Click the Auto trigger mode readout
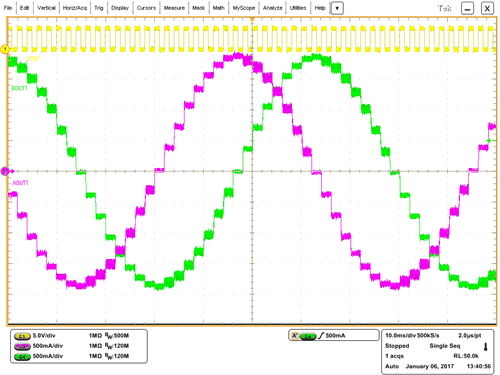The height and width of the screenshot is (375, 500). tap(392, 366)
